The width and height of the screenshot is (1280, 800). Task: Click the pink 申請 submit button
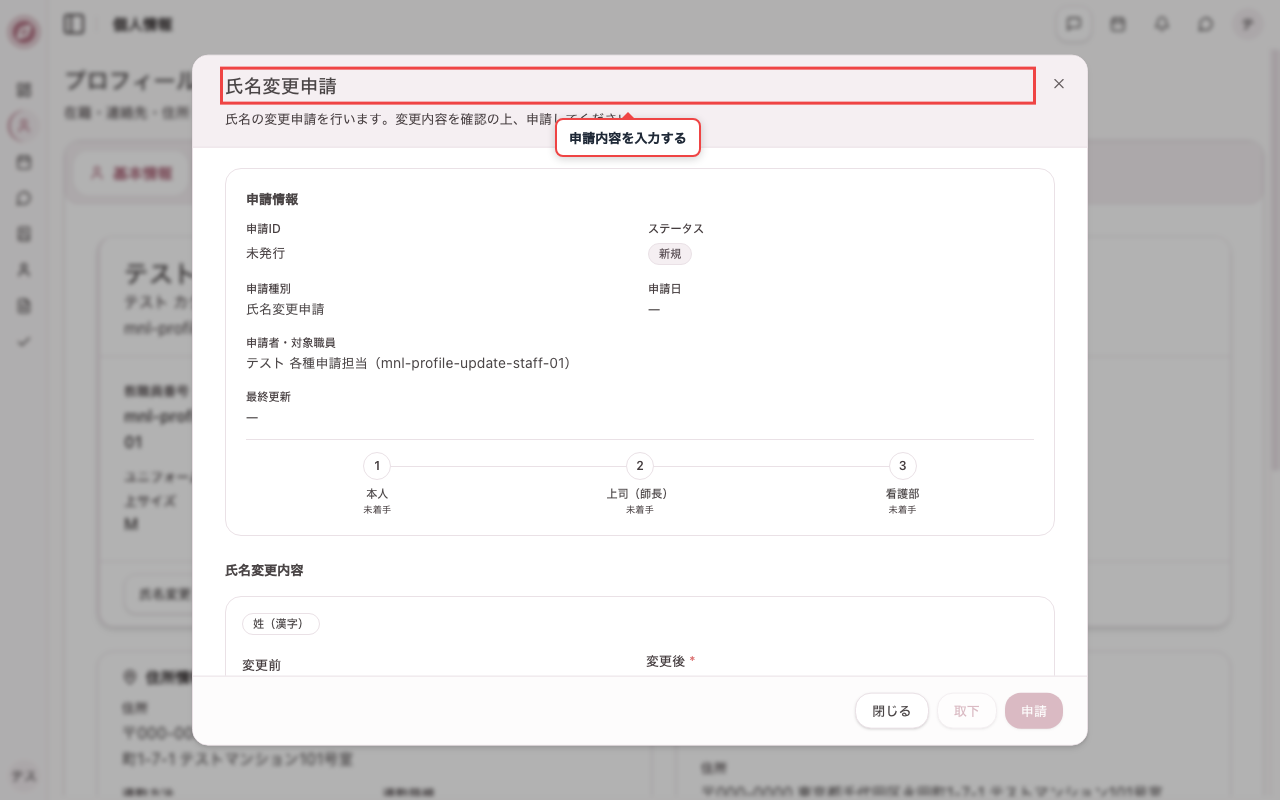click(1034, 711)
